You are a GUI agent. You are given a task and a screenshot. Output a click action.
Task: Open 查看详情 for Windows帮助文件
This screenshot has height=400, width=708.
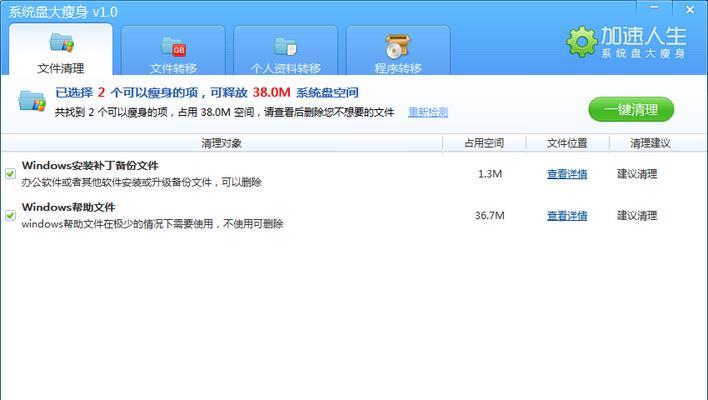567,216
